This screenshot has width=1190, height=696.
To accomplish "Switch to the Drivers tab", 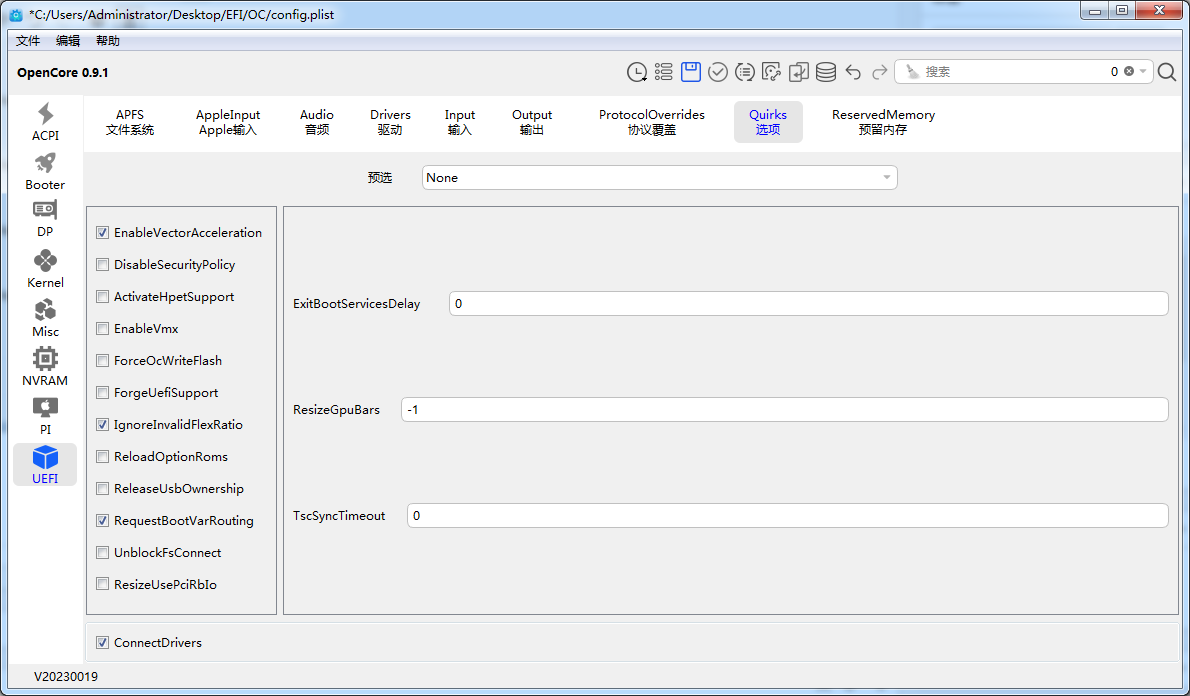I will pos(390,122).
